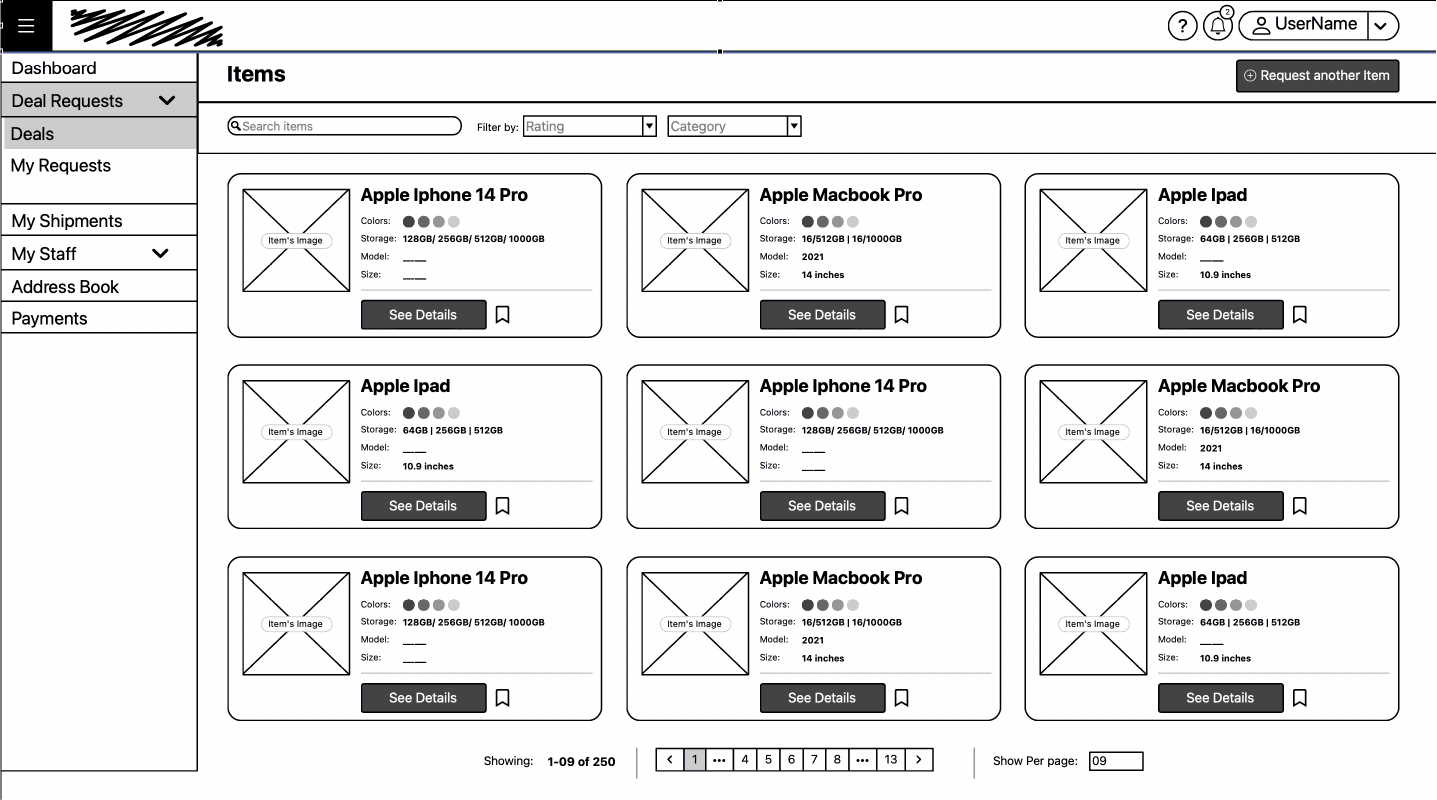This screenshot has height=800, width=1437.
Task: Go to next page using right arrow
Action: [919, 760]
